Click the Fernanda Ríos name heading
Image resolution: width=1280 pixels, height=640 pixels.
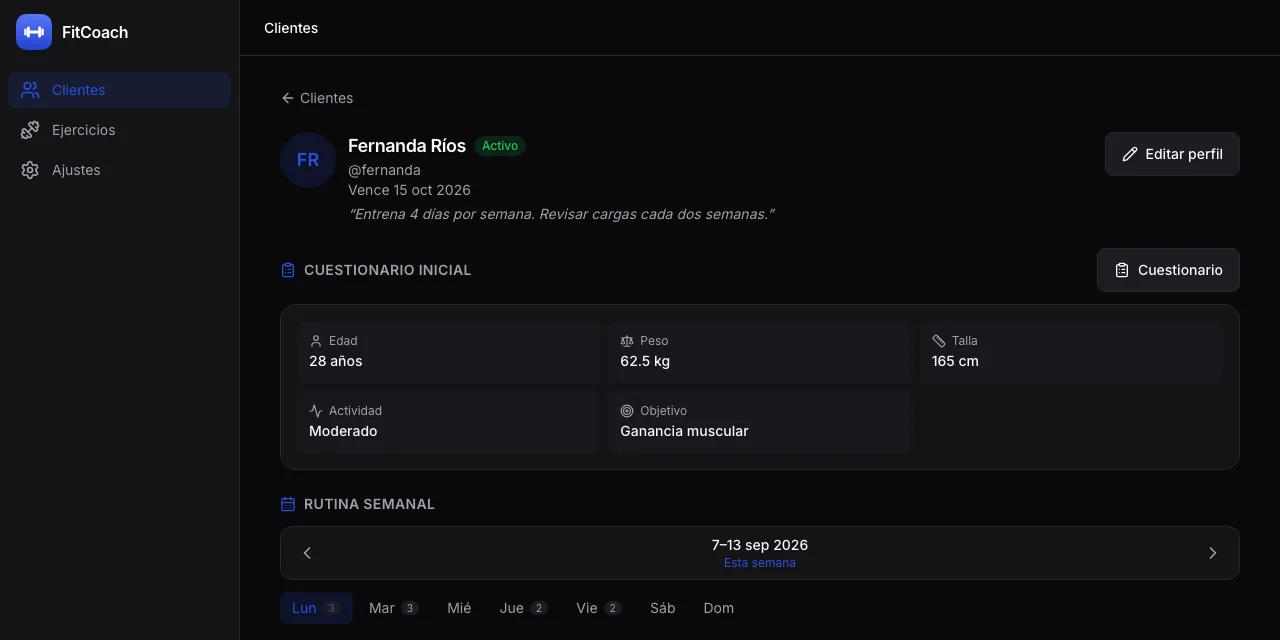point(407,146)
